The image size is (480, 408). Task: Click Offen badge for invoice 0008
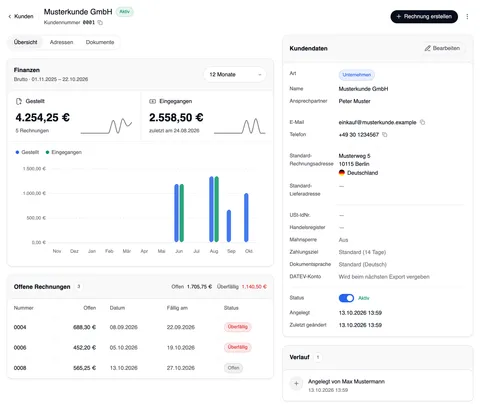[x=233, y=368]
